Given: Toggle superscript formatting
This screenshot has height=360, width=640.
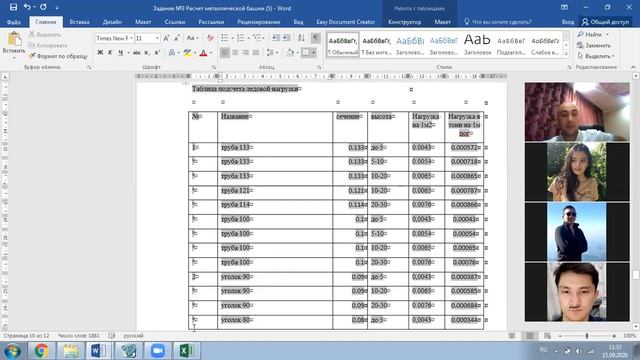Looking at the screenshot, I should (x=157, y=53).
